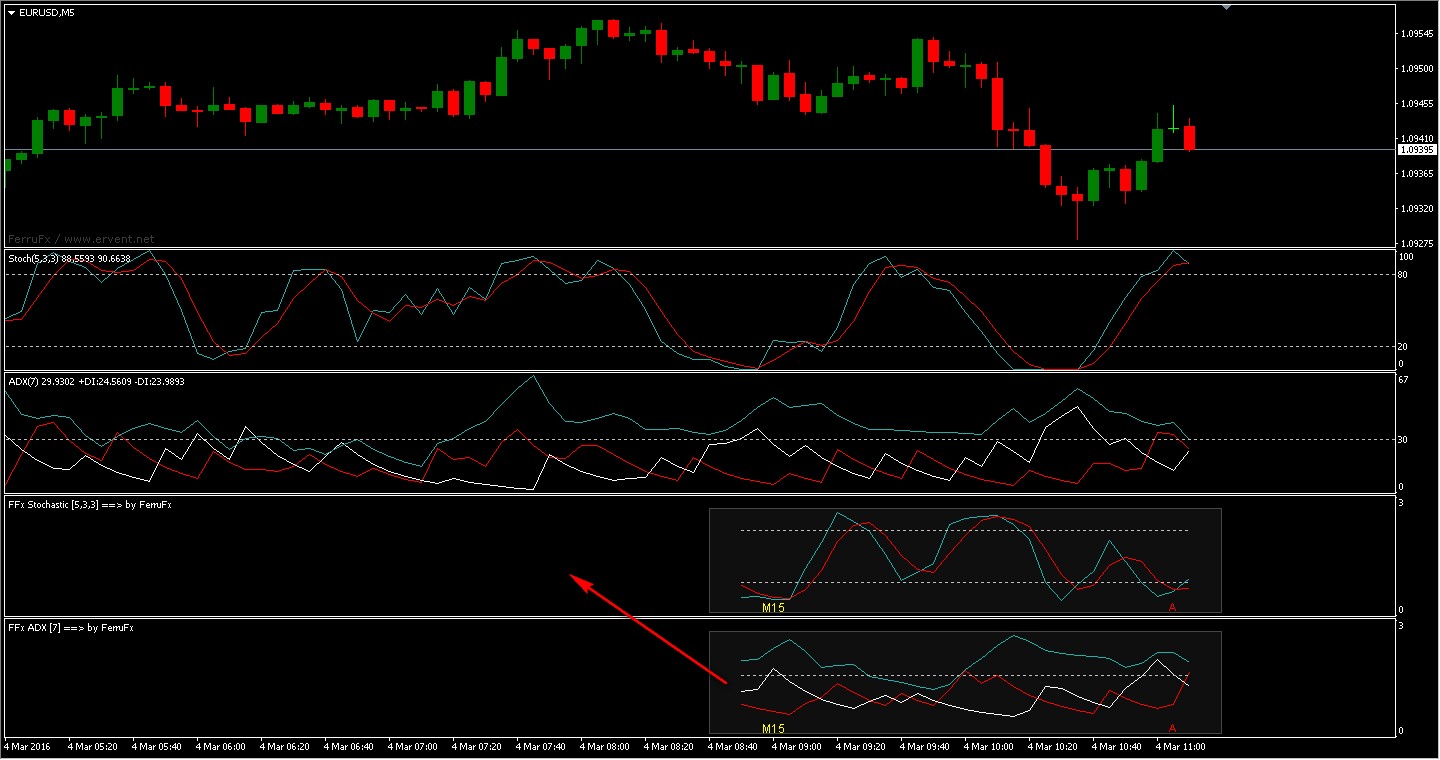
Task: Click price axis value 1.09410
Action: coord(1419,139)
